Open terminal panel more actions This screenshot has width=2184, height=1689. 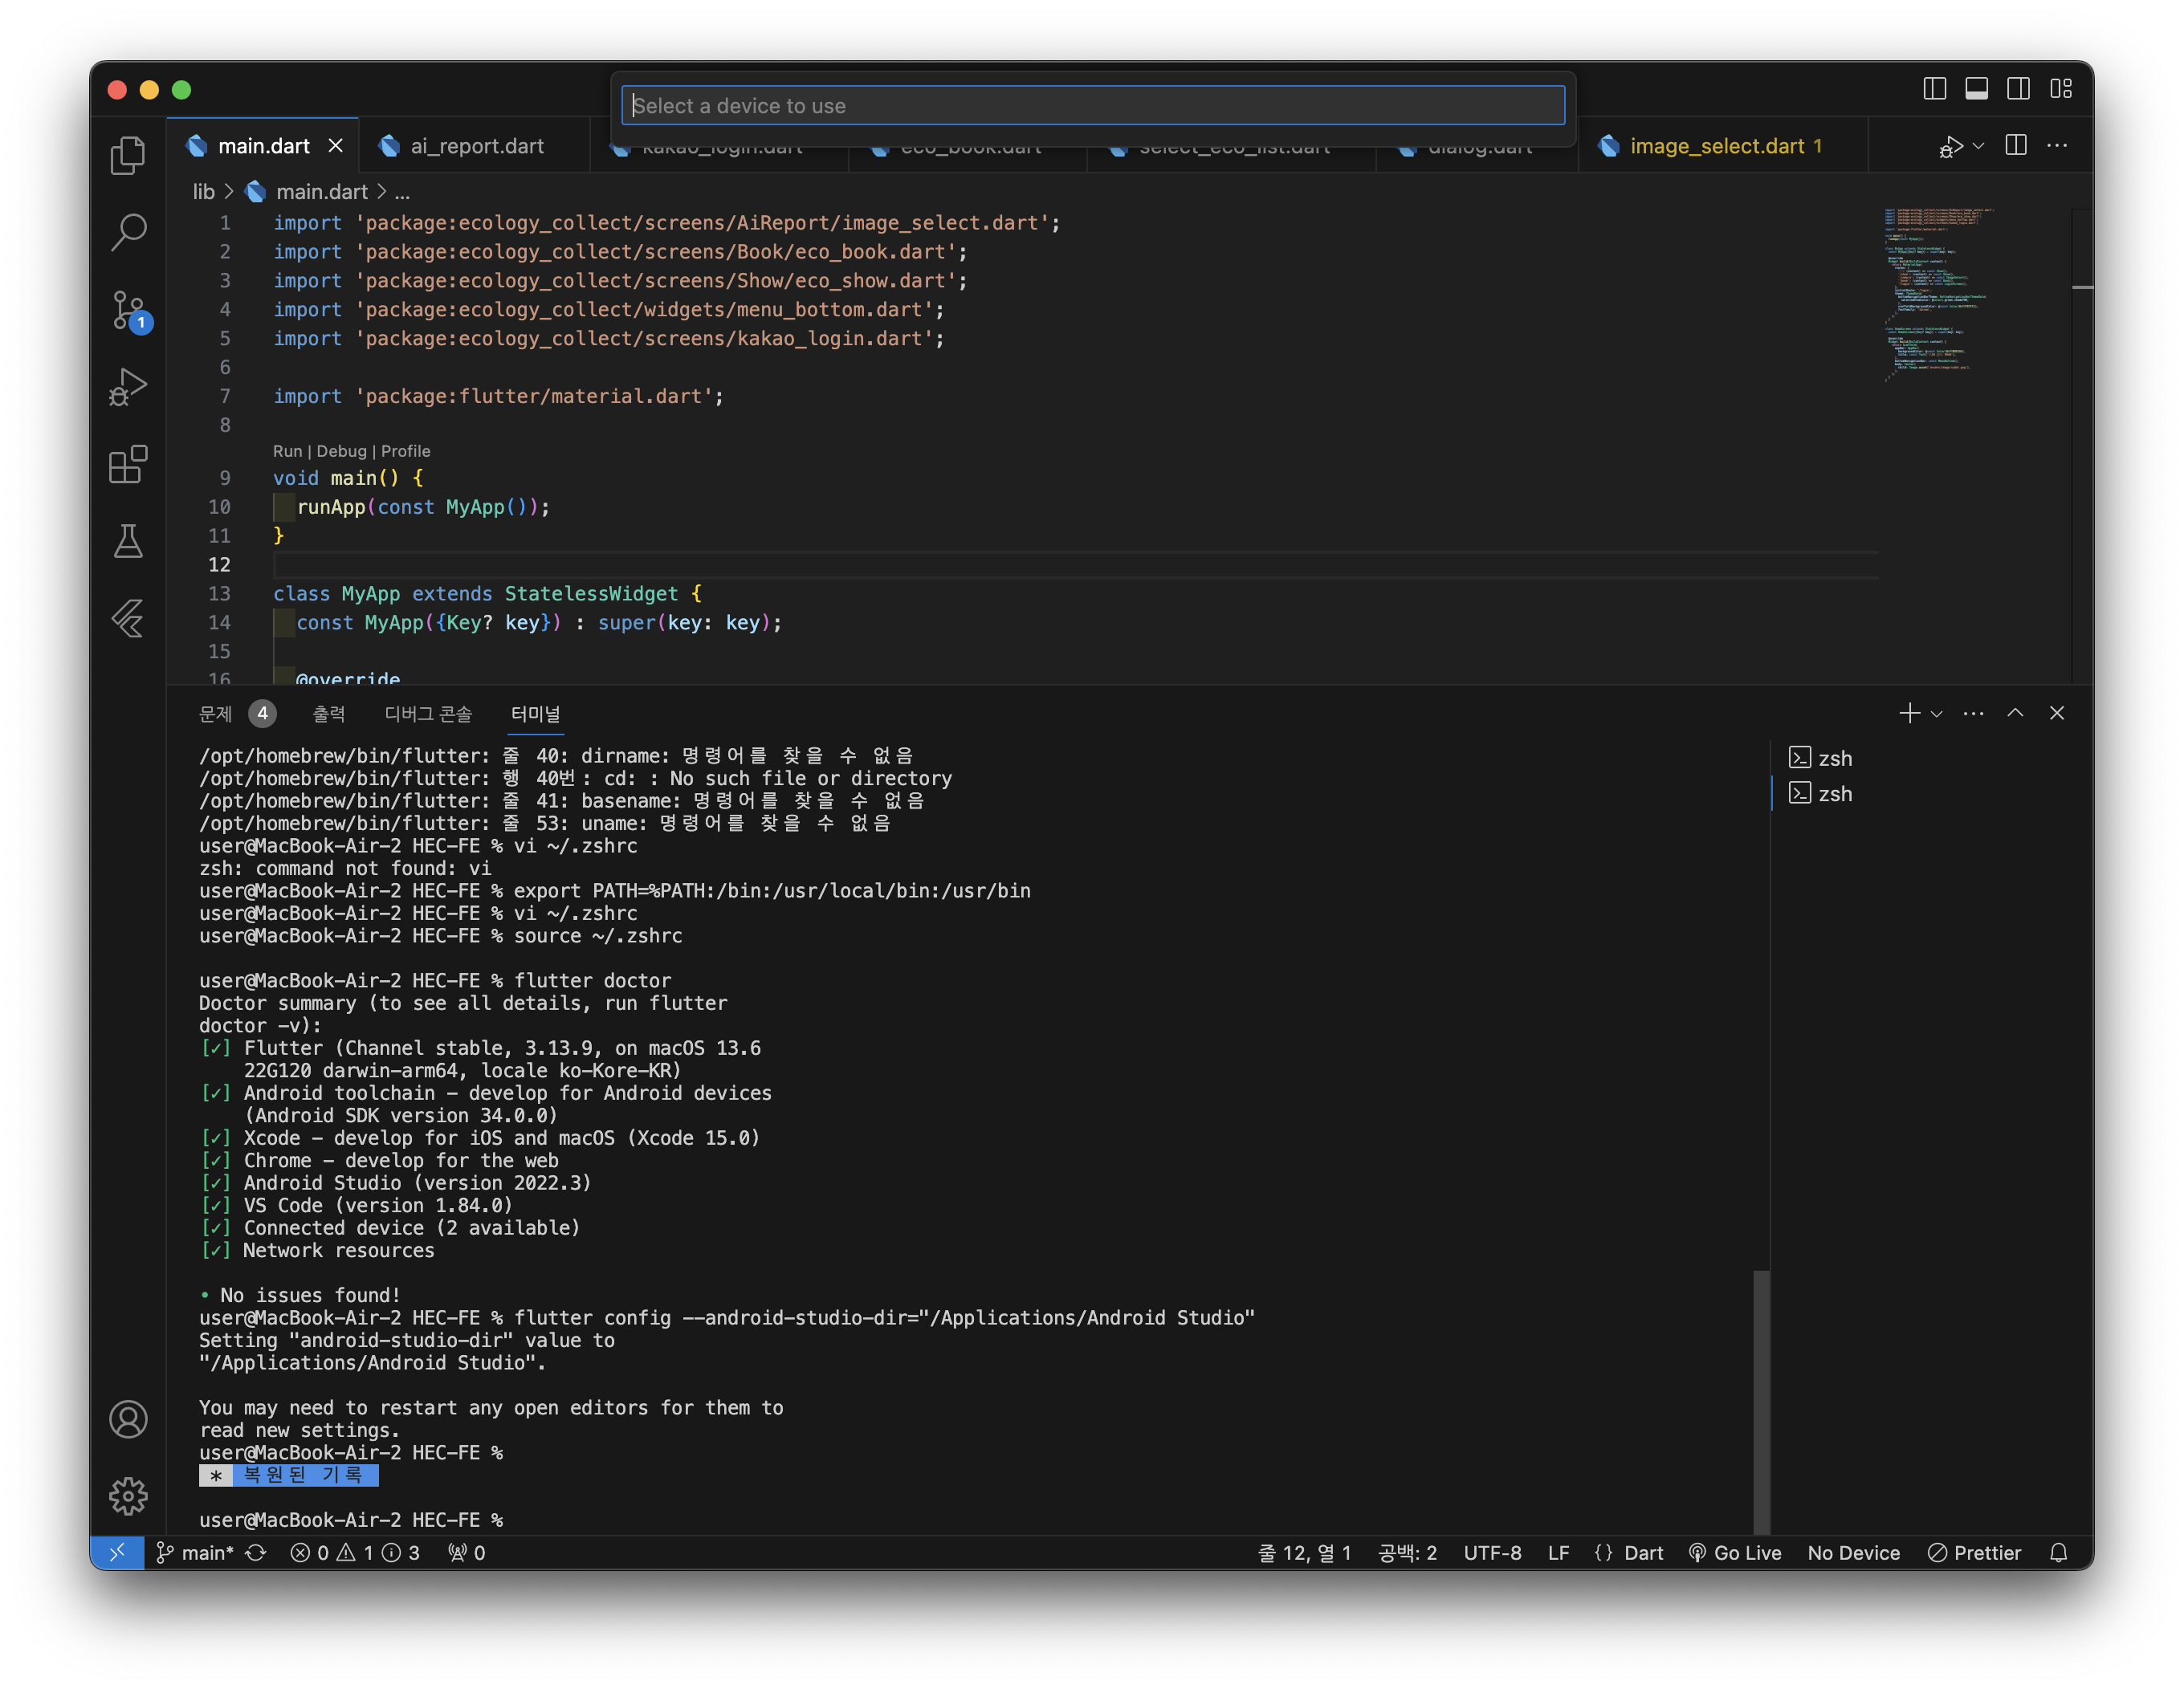point(1973,713)
